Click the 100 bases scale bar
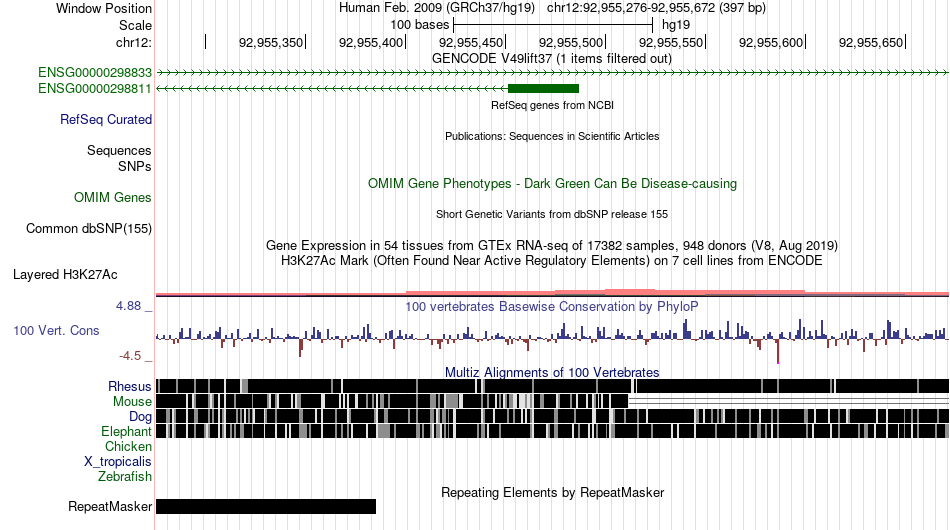The width and height of the screenshot is (950, 530). [553, 25]
